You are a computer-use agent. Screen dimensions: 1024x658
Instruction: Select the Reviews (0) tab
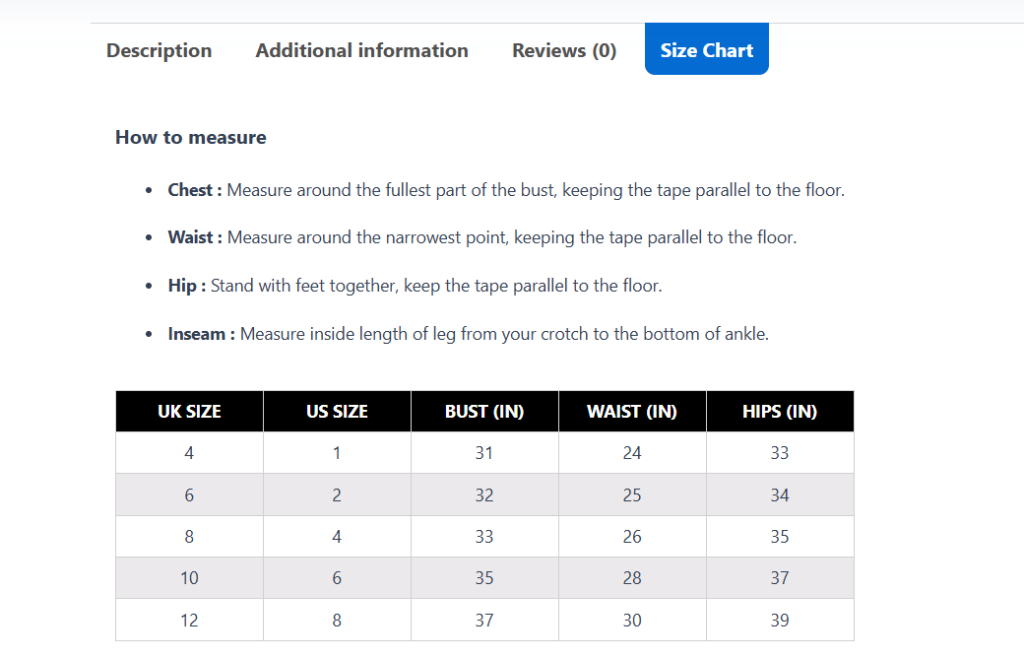(563, 50)
